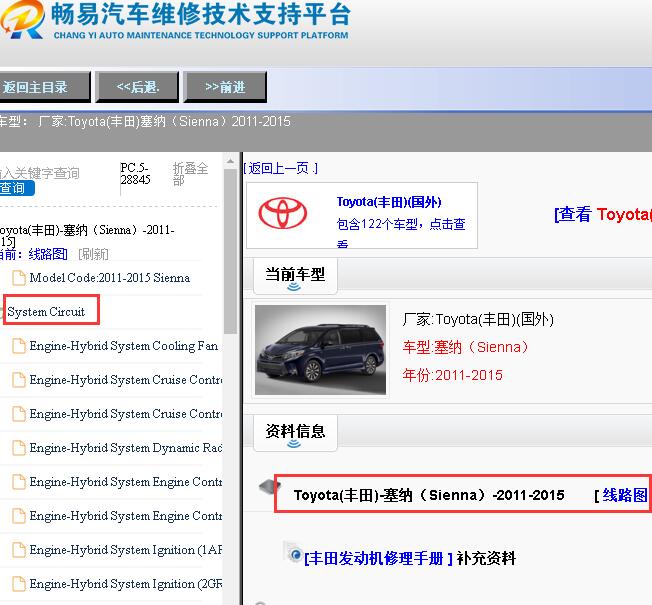Click the >>前进 forward button
The width and height of the screenshot is (652, 605).
(225, 87)
